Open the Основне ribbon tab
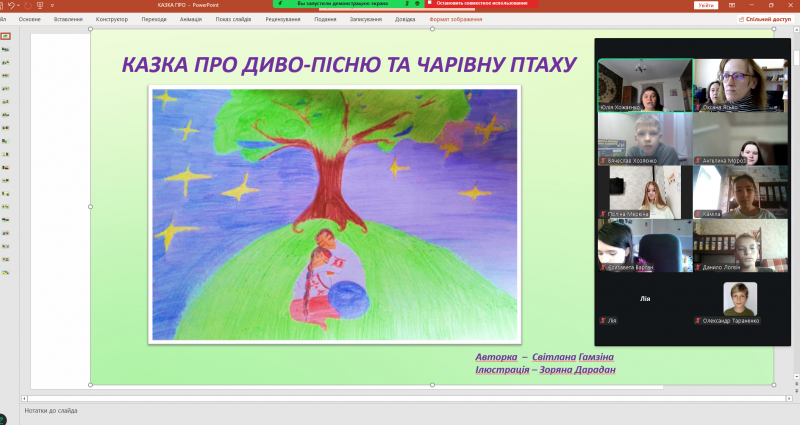This screenshot has width=800, height=425. point(30,19)
